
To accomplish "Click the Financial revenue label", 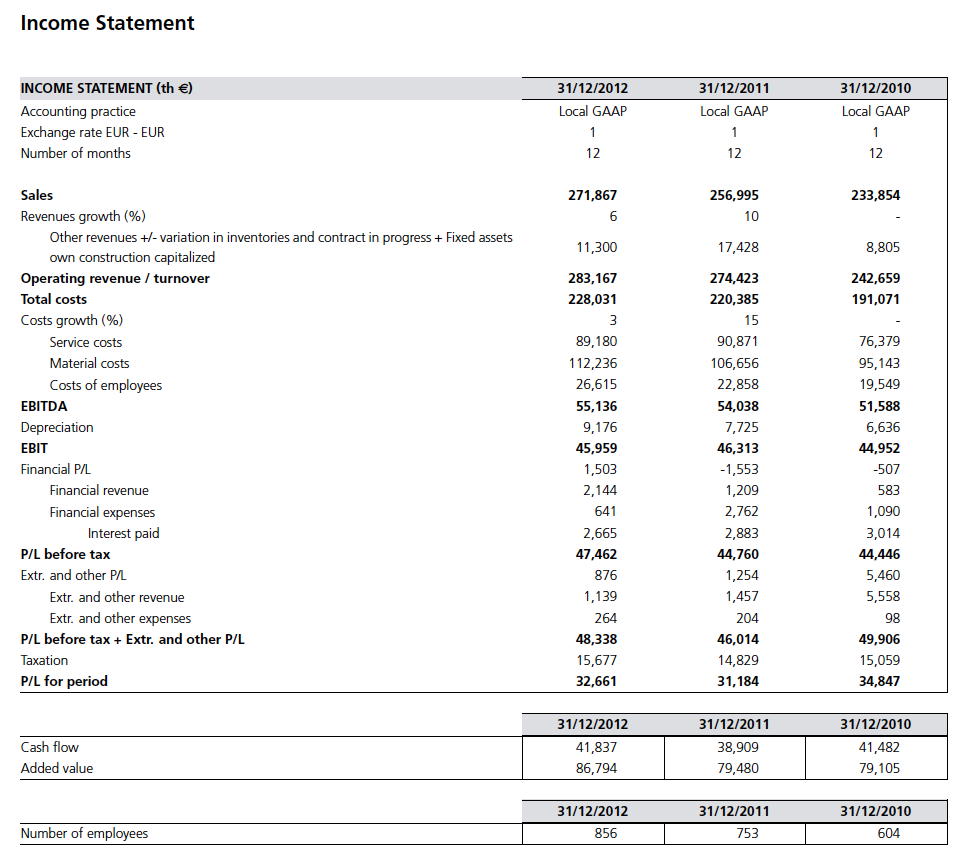I will click(99, 490).
